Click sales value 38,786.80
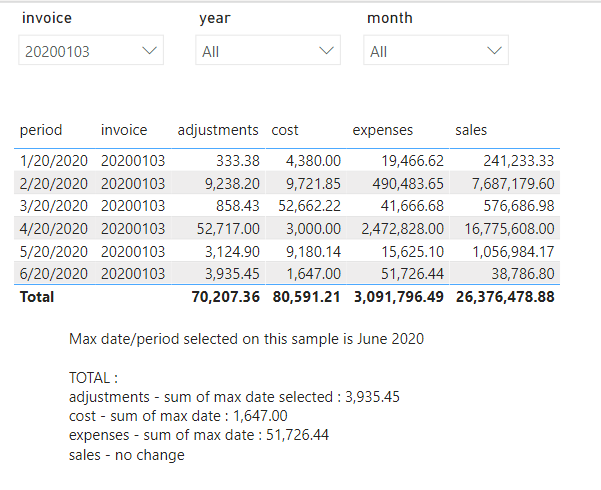 click(523, 274)
